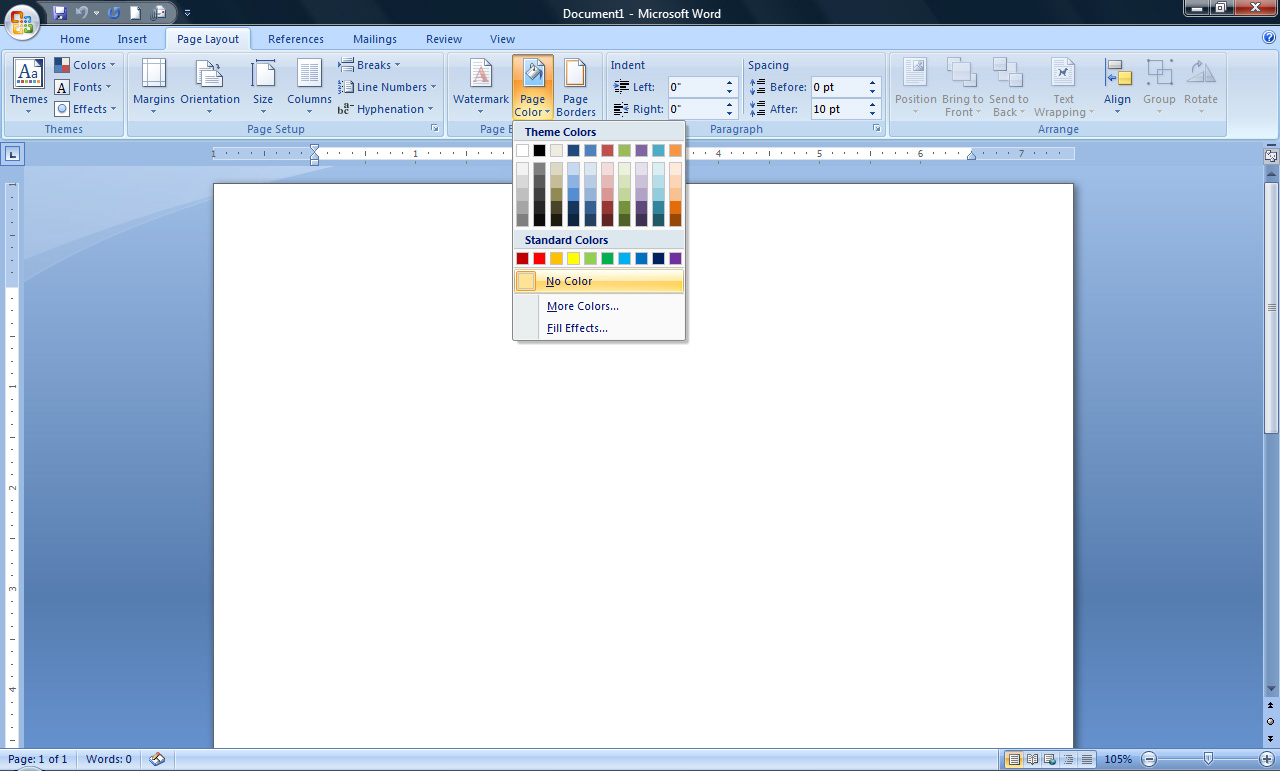The width and height of the screenshot is (1280, 771).
Task: Click the tab selector at ruler corner
Action: point(13,154)
